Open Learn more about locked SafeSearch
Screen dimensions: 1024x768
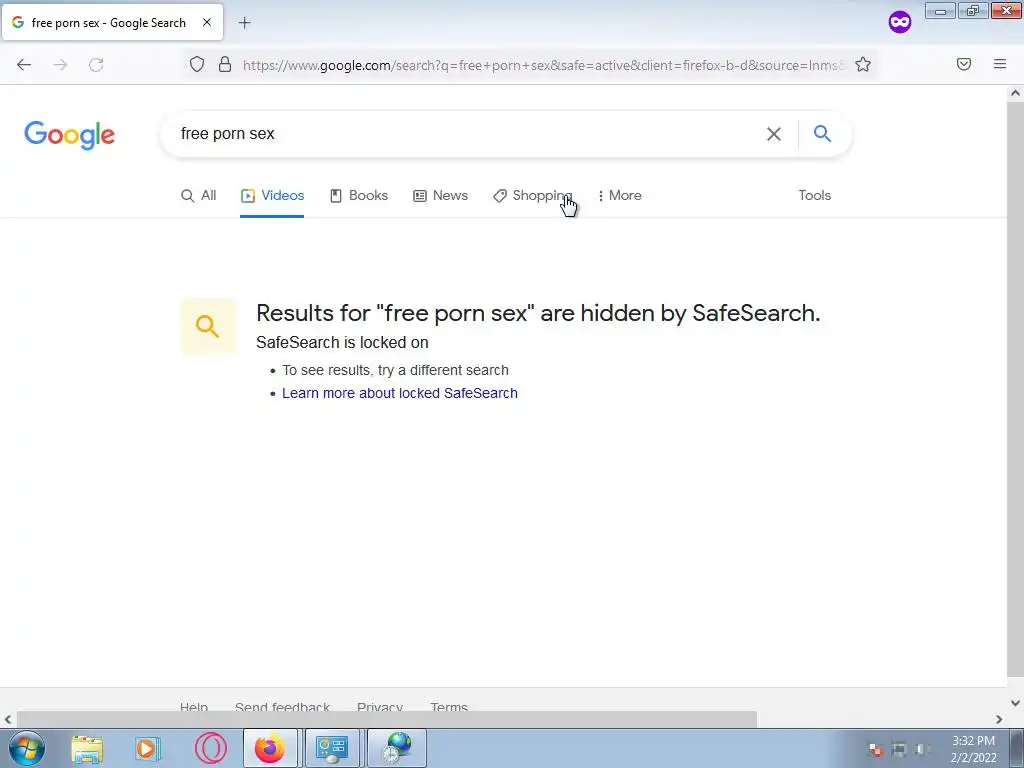pyautogui.click(x=400, y=393)
